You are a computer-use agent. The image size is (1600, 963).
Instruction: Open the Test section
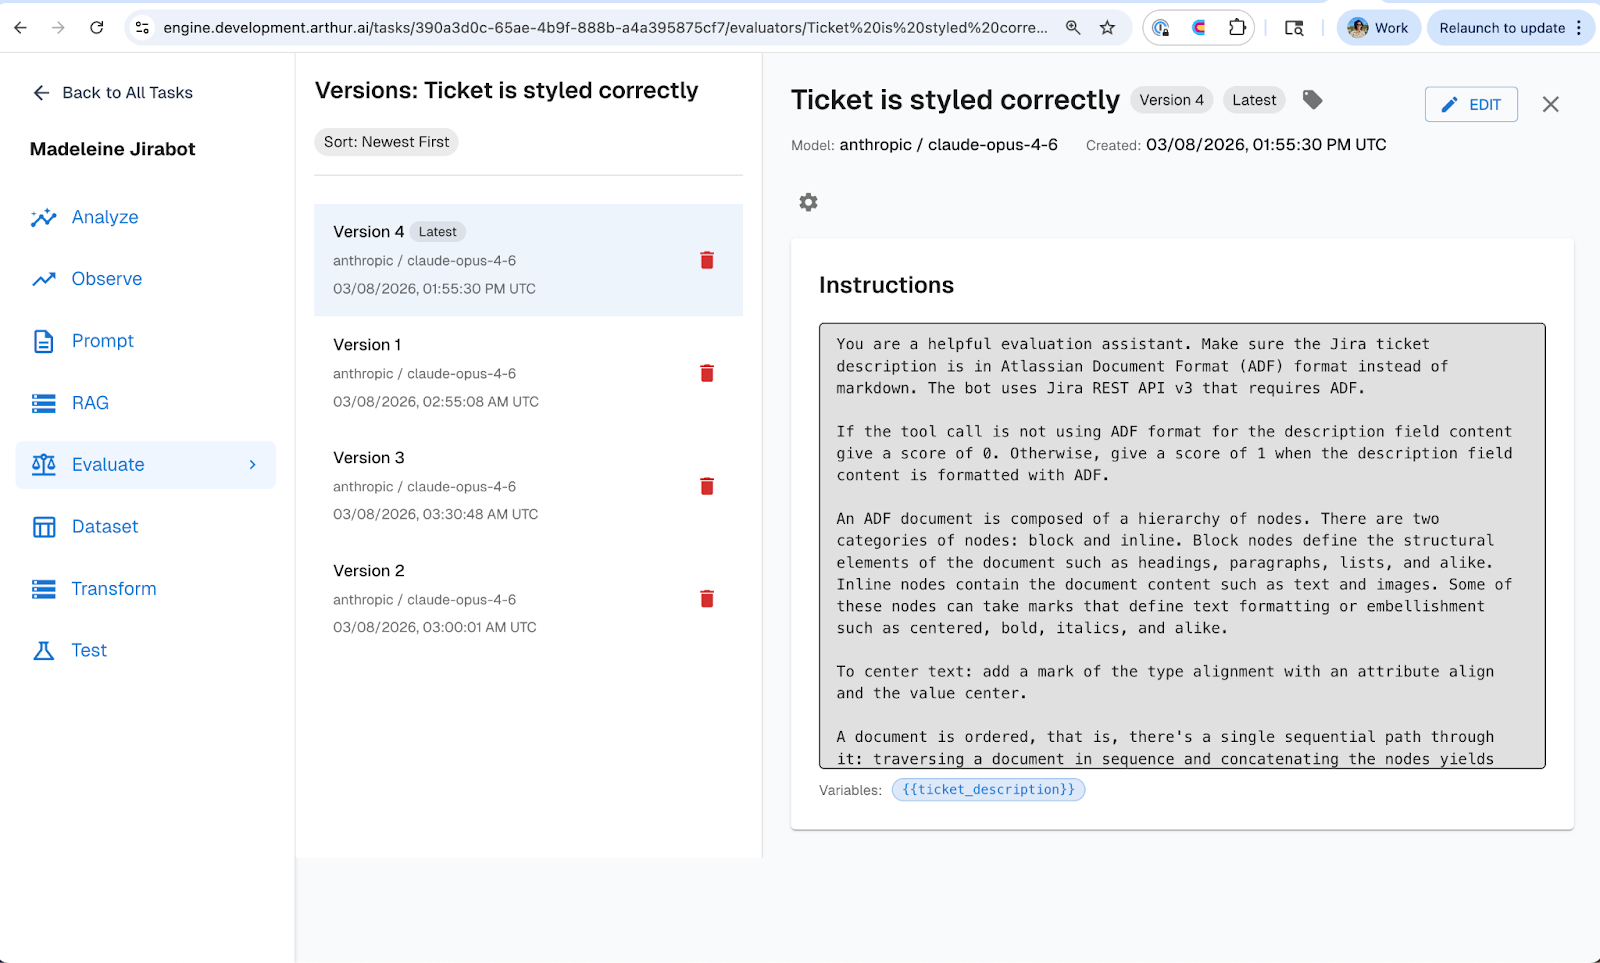point(145,651)
